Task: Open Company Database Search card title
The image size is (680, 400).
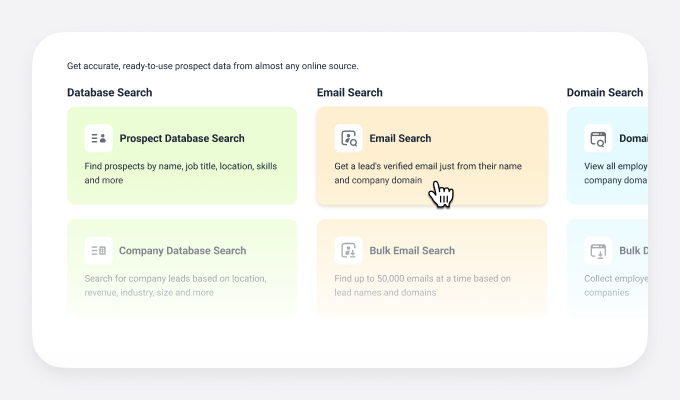Action: click(182, 251)
